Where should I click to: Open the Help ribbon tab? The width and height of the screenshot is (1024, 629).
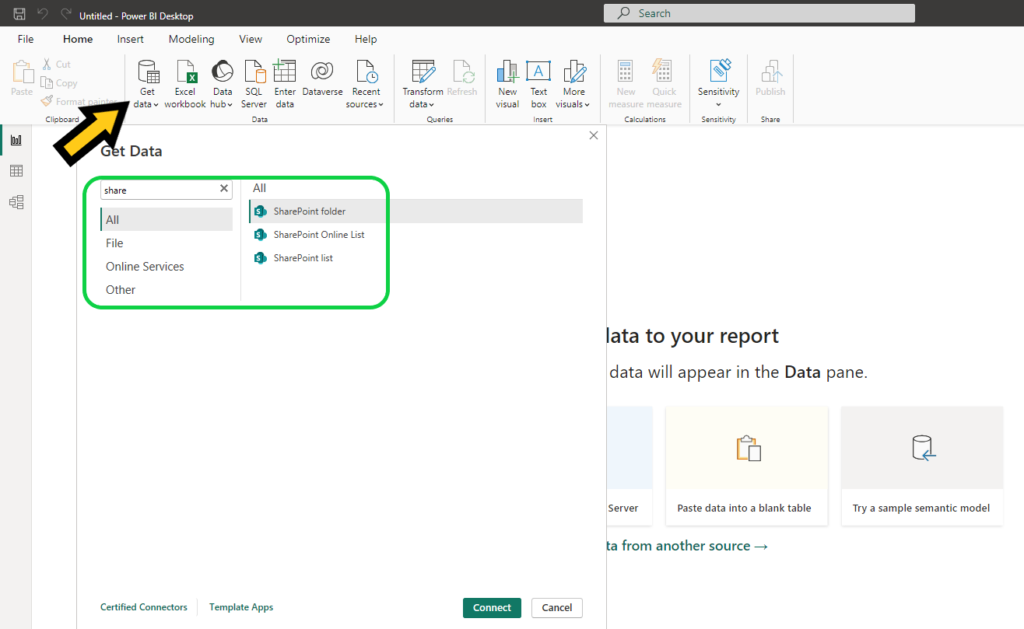366,39
